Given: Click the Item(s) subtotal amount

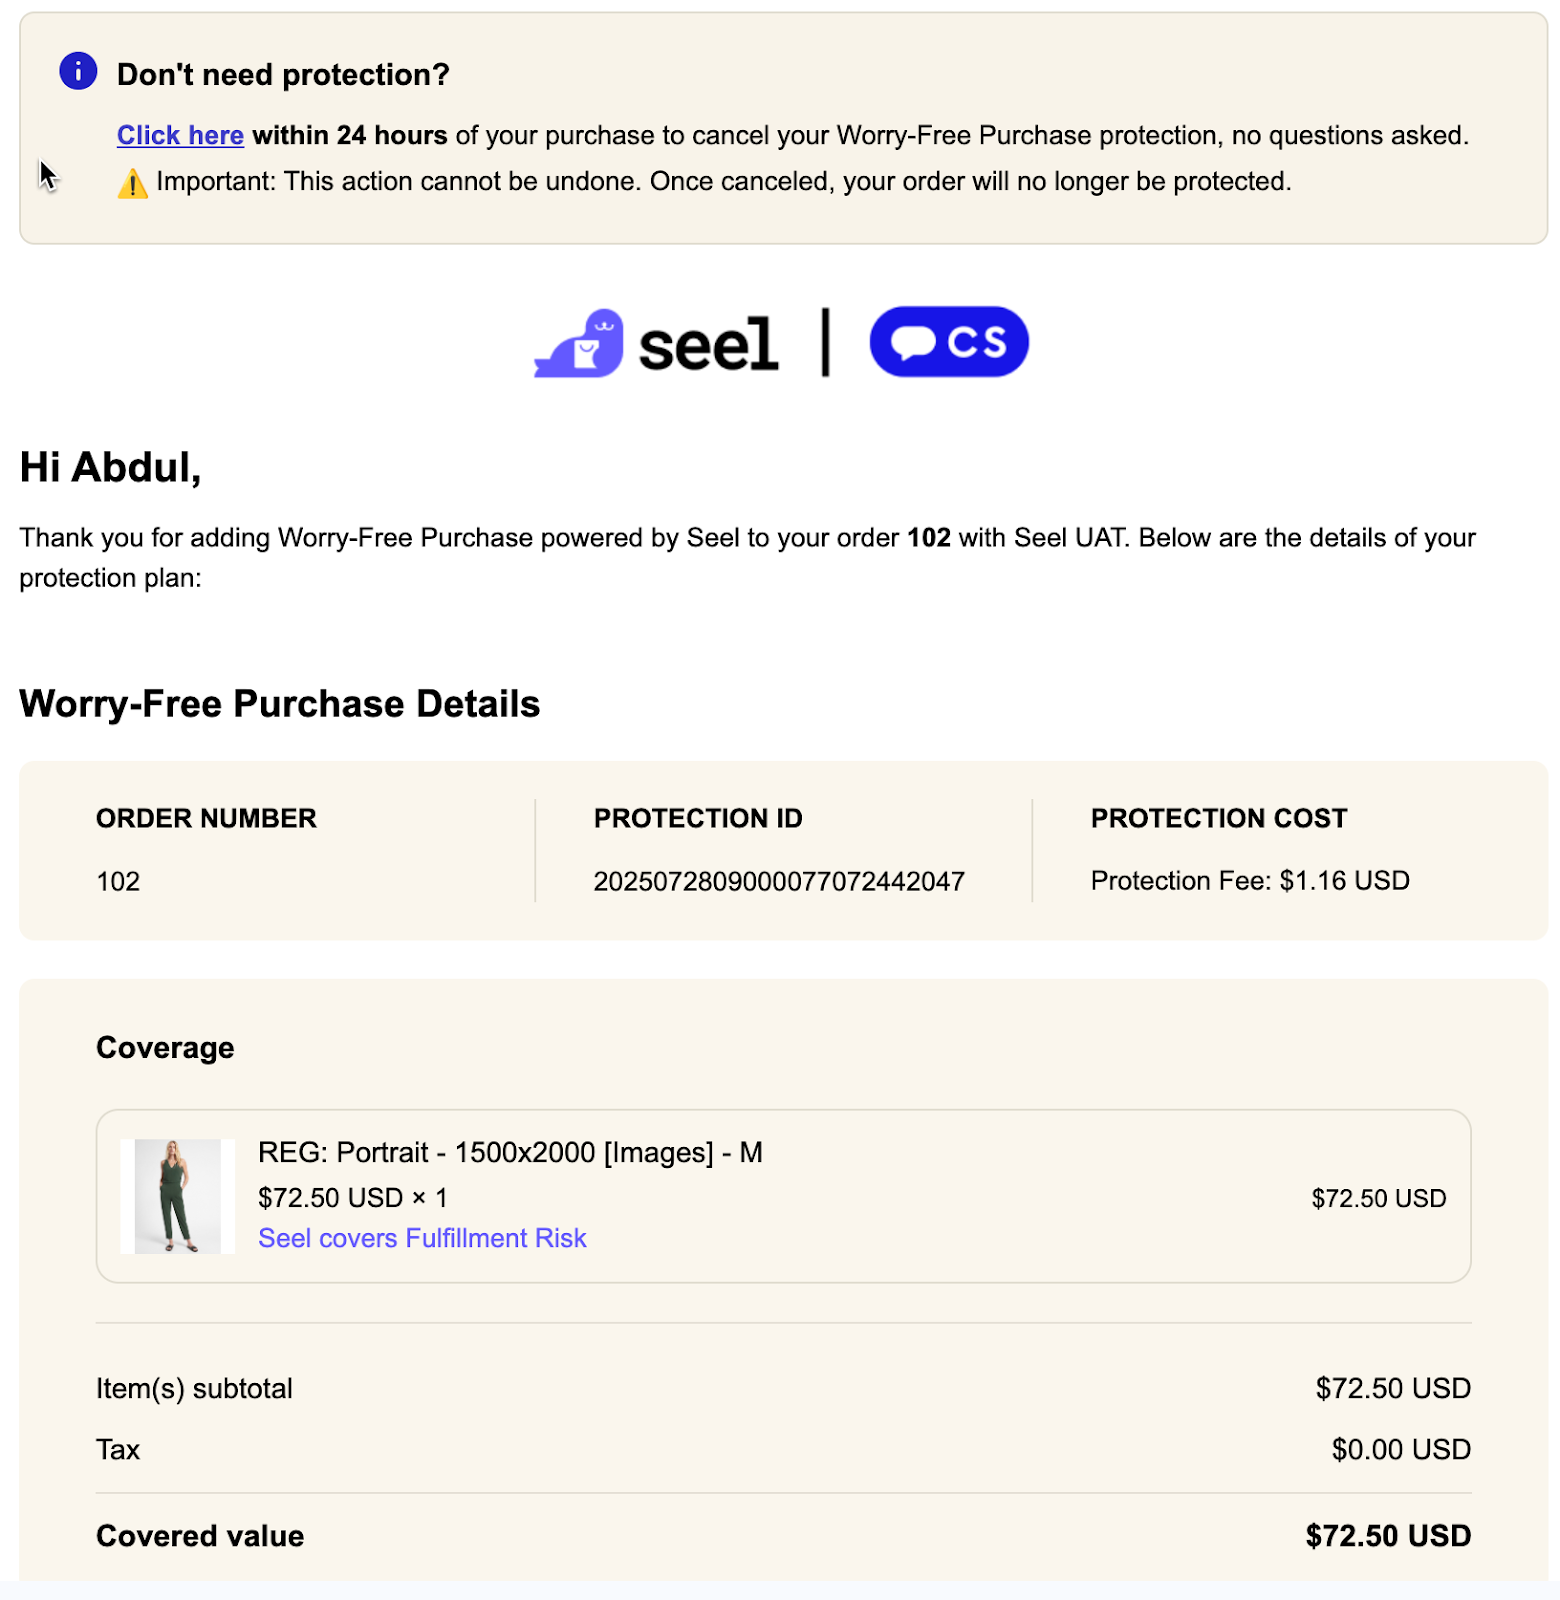Looking at the screenshot, I should coord(1392,1388).
